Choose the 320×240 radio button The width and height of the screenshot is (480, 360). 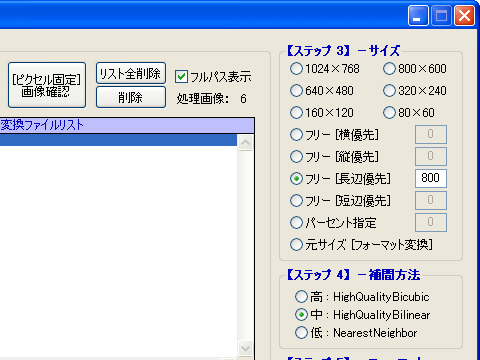389,91
